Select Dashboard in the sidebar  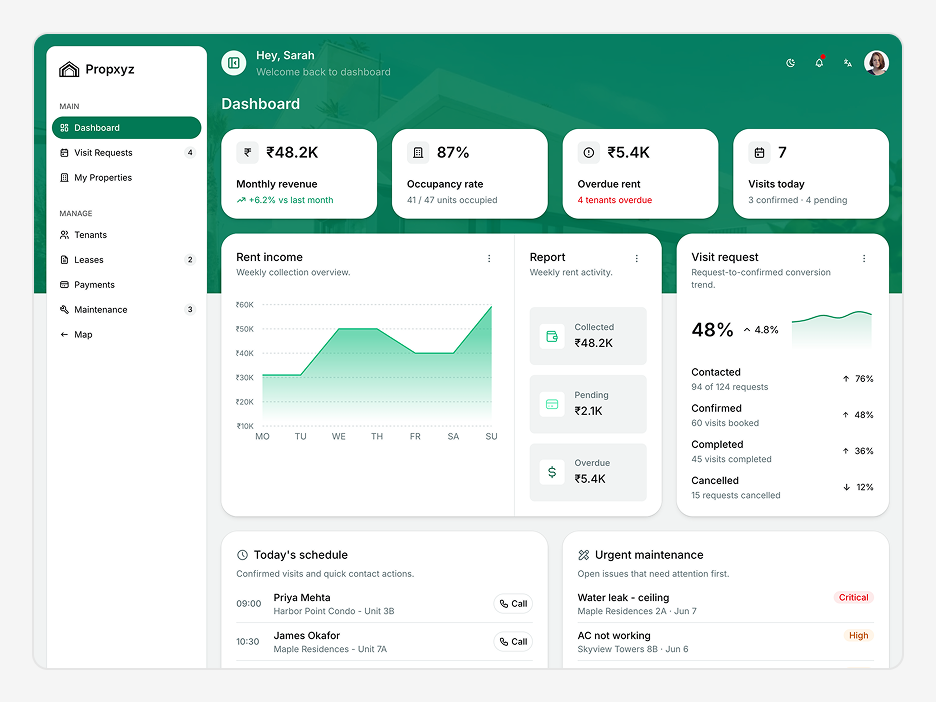[127, 128]
